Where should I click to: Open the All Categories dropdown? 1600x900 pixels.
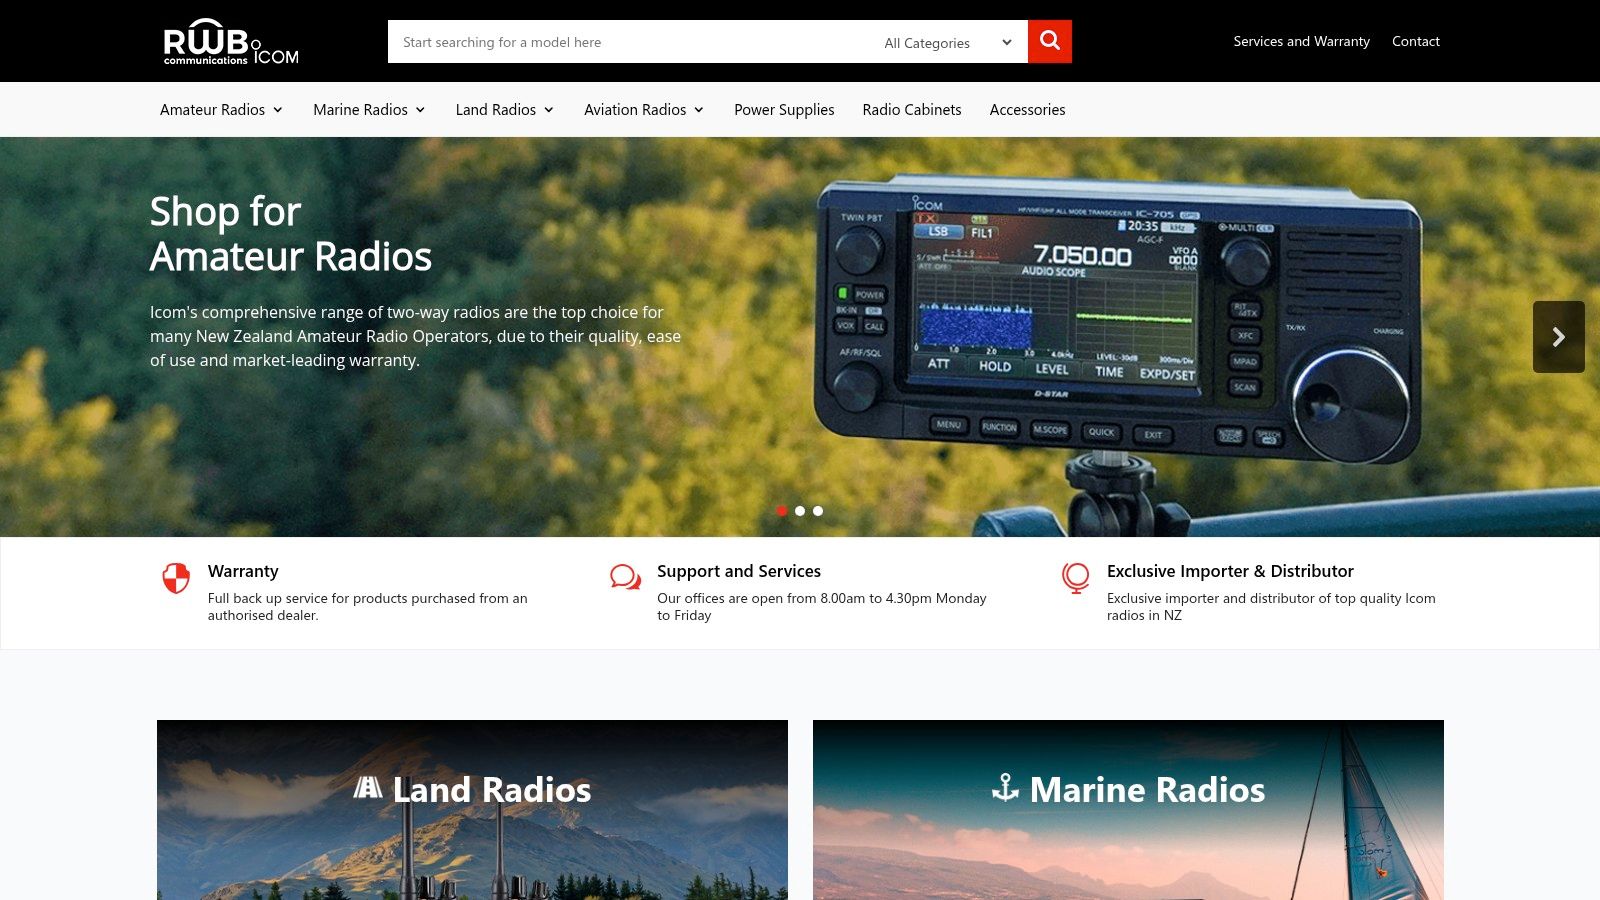(948, 42)
